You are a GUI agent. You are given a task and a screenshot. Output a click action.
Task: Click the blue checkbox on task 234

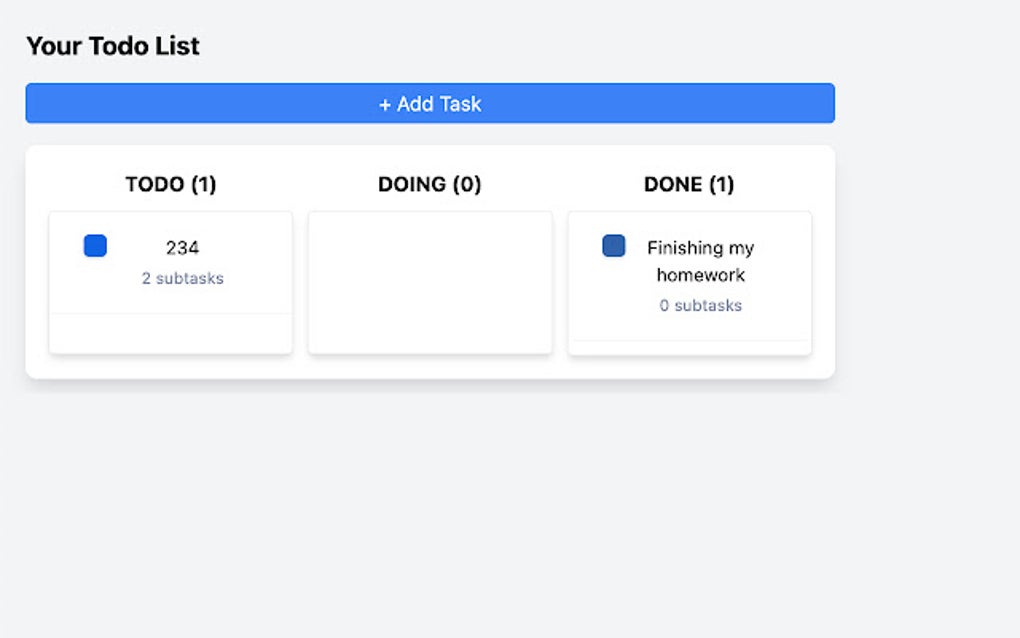(x=95, y=245)
